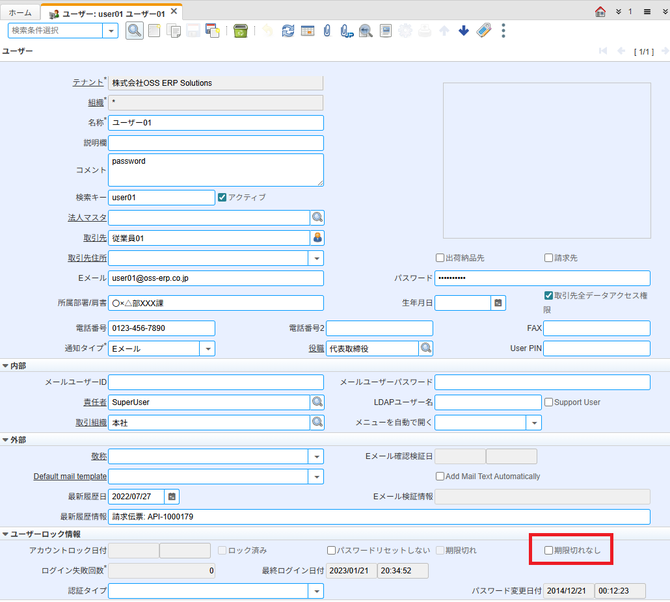Click the red Home icon top right
The width and height of the screenshot is (670, 602).
pos(600,12)
